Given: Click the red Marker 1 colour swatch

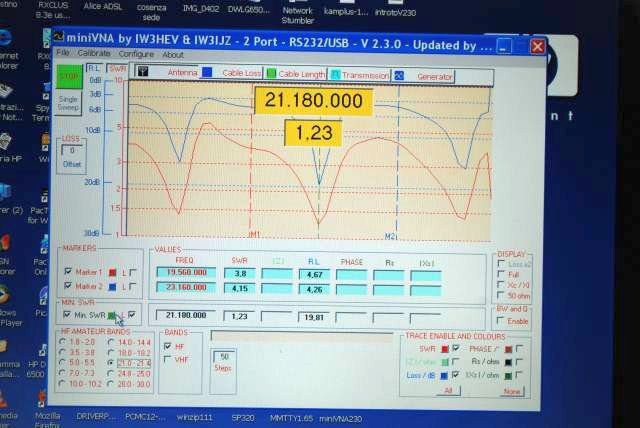Looking at the screenshot, I should pos(113,272).
